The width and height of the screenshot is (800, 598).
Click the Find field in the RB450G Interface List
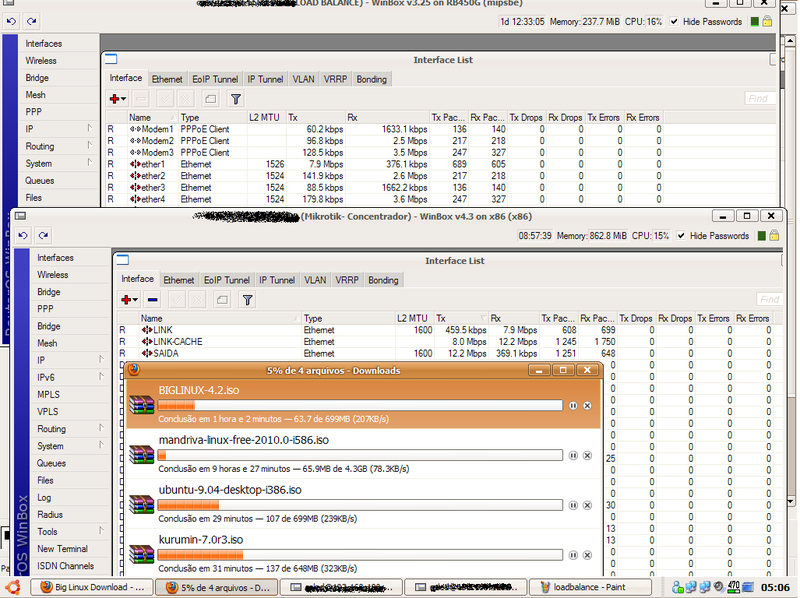(760, 98)
